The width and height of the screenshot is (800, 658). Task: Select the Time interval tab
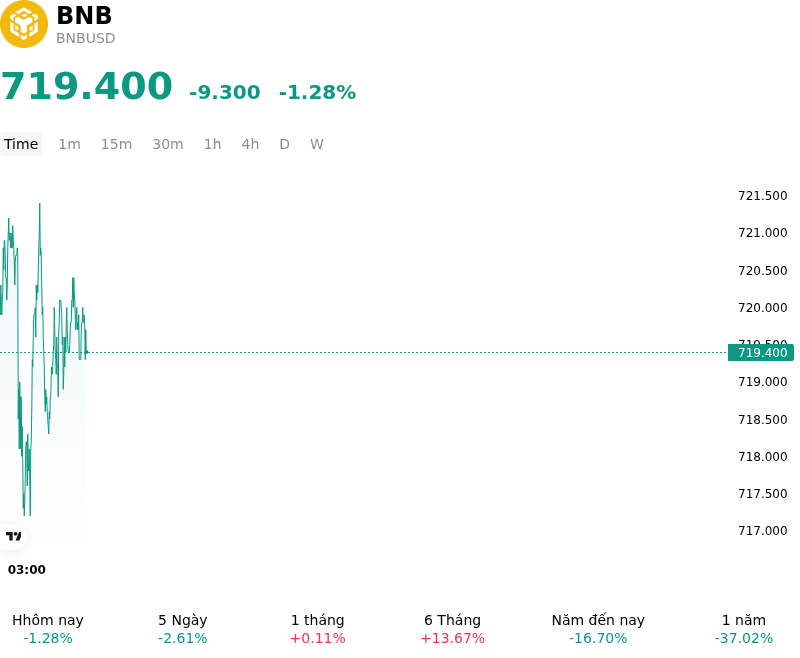coord(21,144)
